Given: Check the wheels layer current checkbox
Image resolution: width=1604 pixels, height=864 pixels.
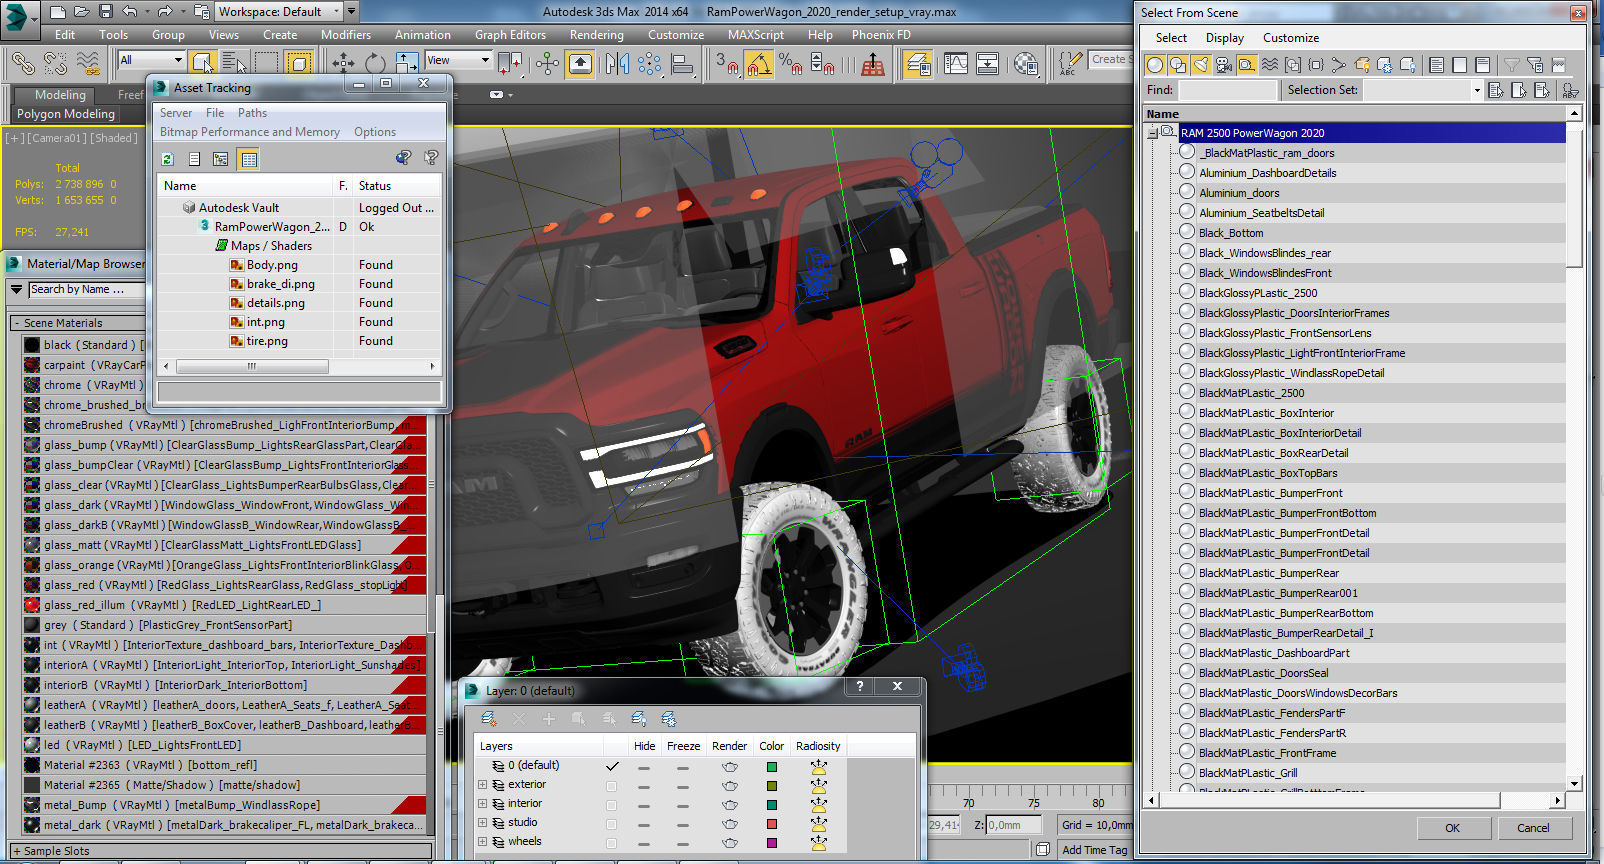Looking at the screenshot, I should (611, 843).
